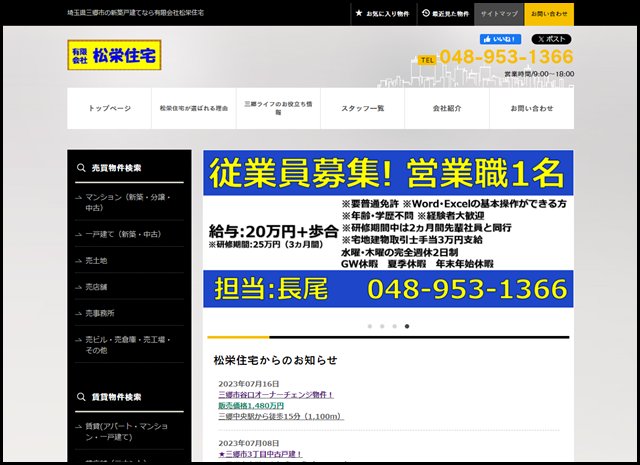
Task: Open マンション（新築・分譲・中古） sidebar category
Action: [x=128, y=203]
